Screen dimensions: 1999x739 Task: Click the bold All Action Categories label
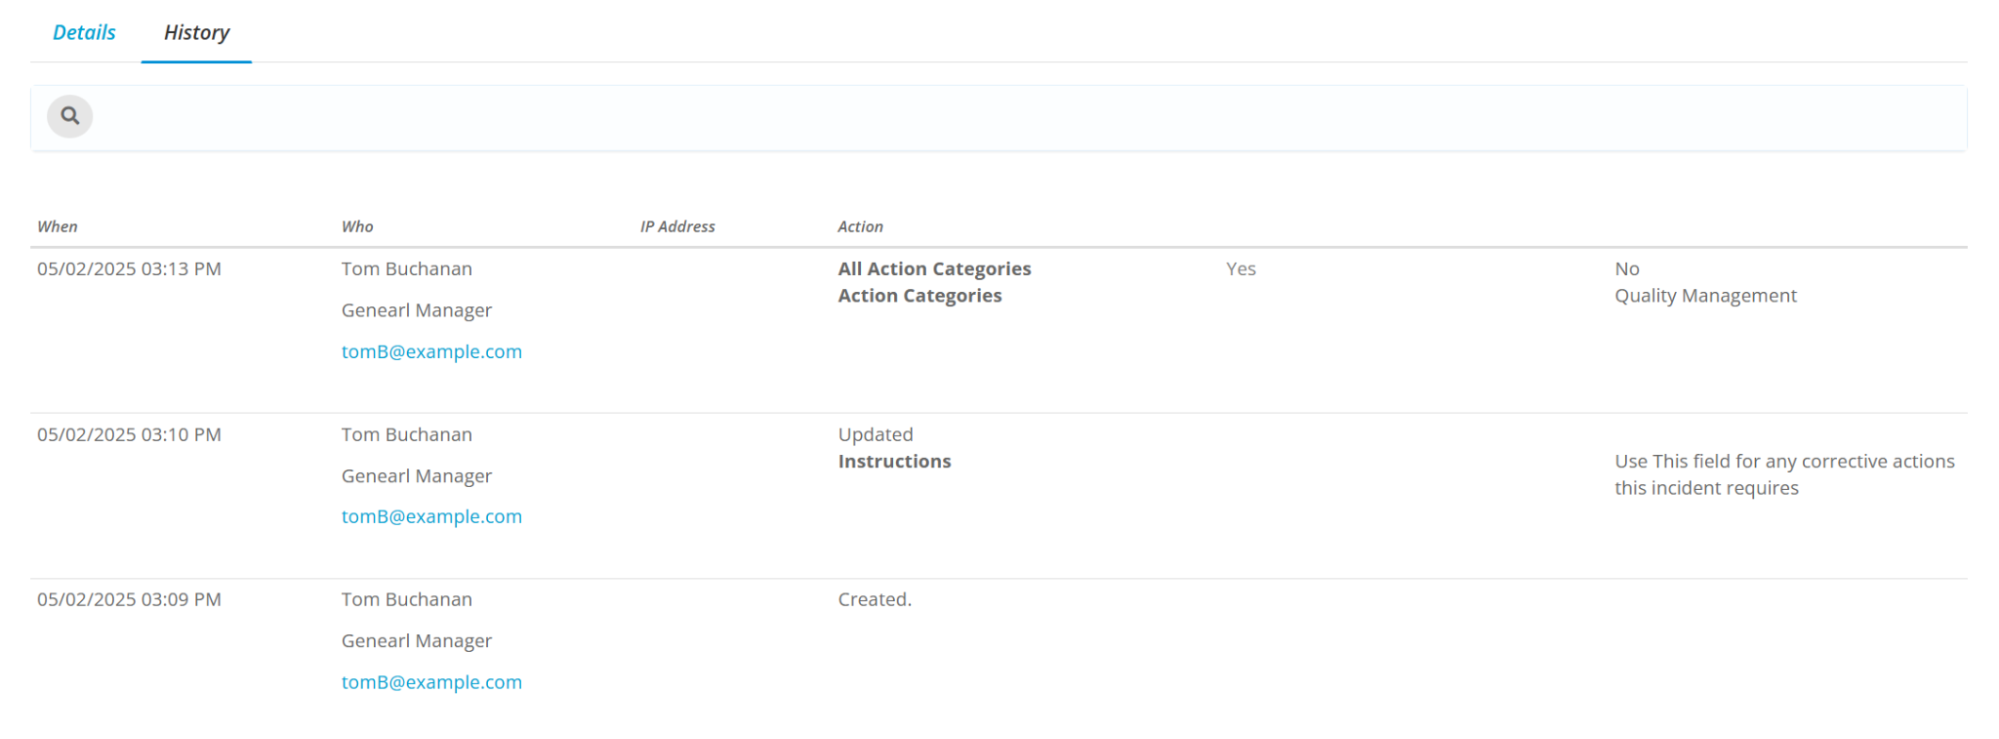(x=934, y=269)
